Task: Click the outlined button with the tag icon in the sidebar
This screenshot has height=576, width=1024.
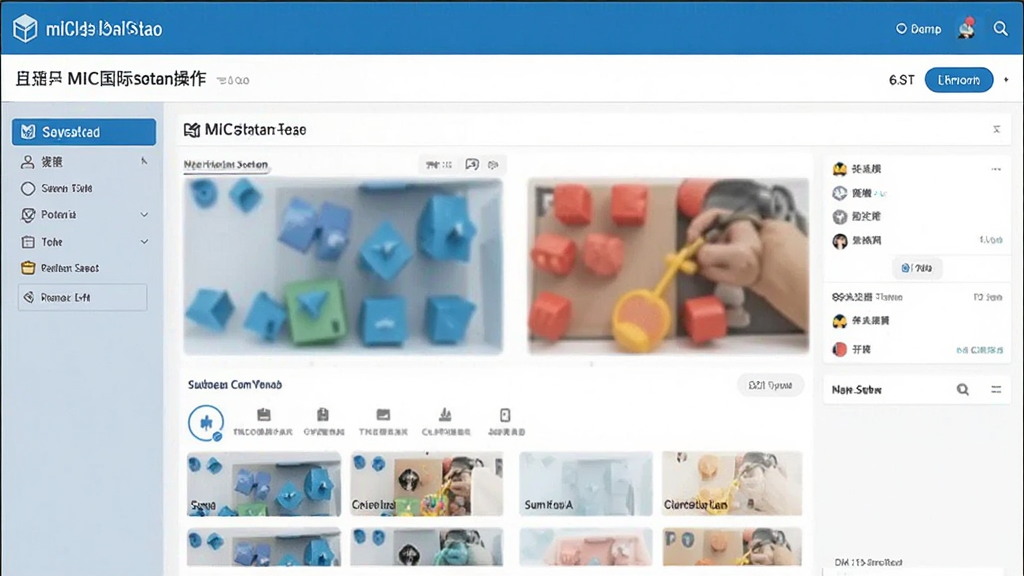Action: click(82, 297)
